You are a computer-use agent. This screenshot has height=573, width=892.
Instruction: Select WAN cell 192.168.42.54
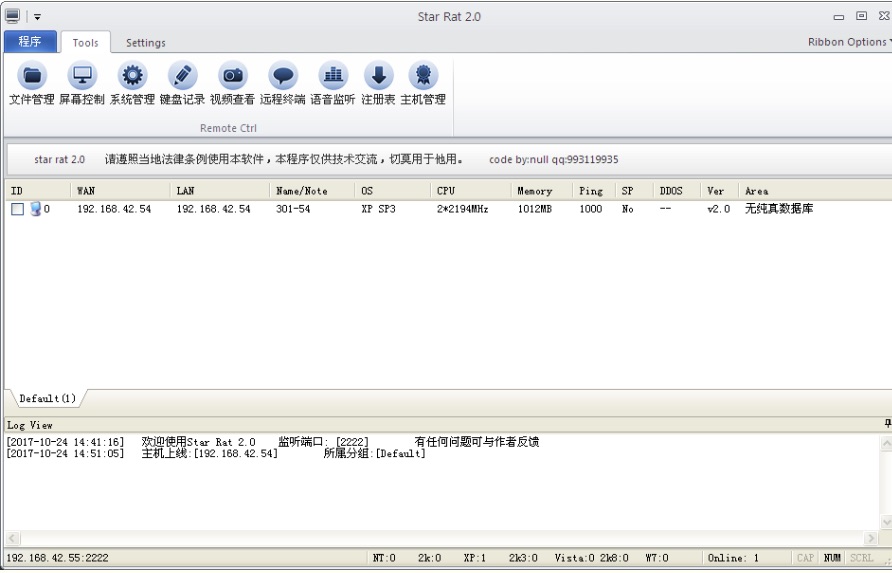(114, 209)
